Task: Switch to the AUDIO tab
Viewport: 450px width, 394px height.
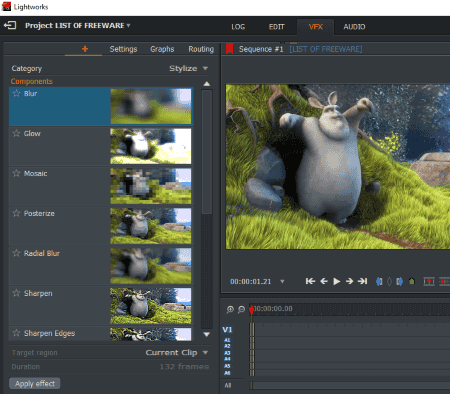Action: (354, 27)
